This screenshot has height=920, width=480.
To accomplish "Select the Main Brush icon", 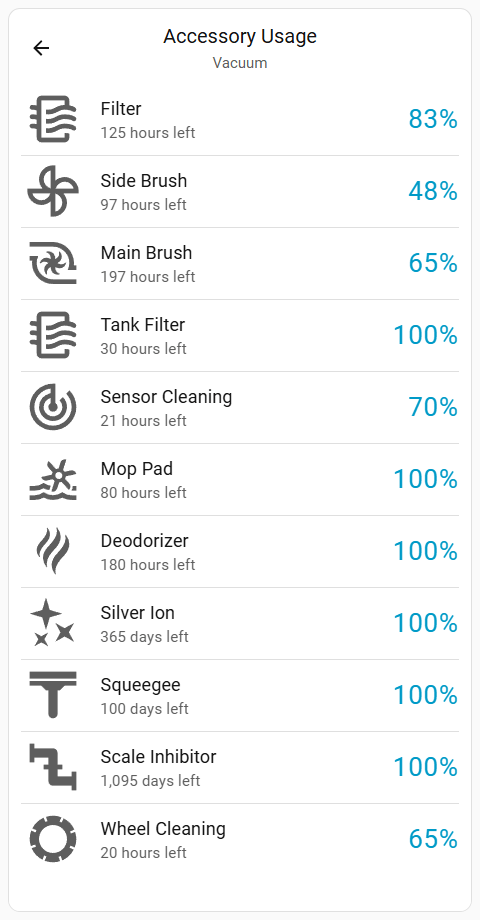I will [x=53, y=263].
